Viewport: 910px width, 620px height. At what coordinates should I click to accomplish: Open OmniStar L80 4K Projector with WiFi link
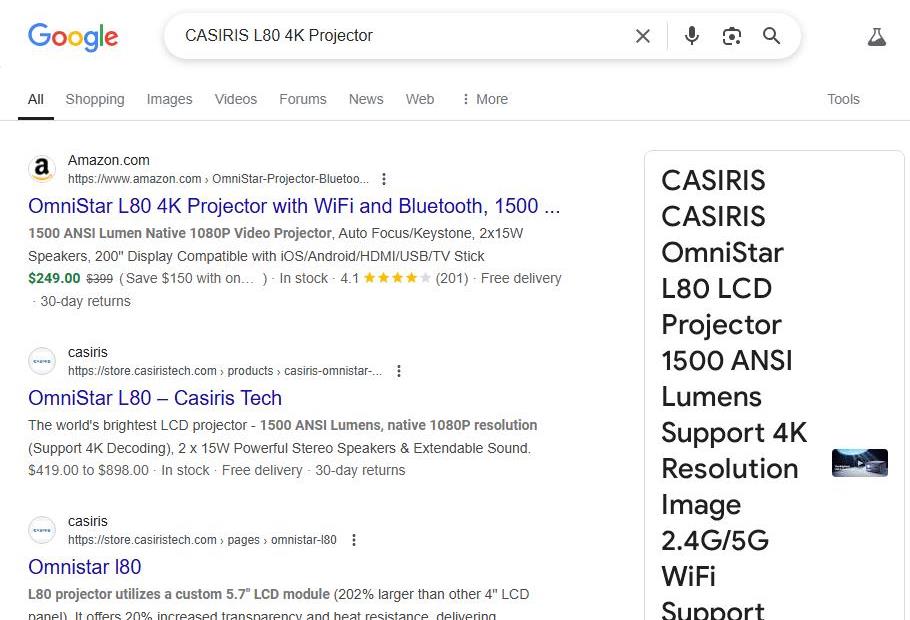tap(294, 206)
